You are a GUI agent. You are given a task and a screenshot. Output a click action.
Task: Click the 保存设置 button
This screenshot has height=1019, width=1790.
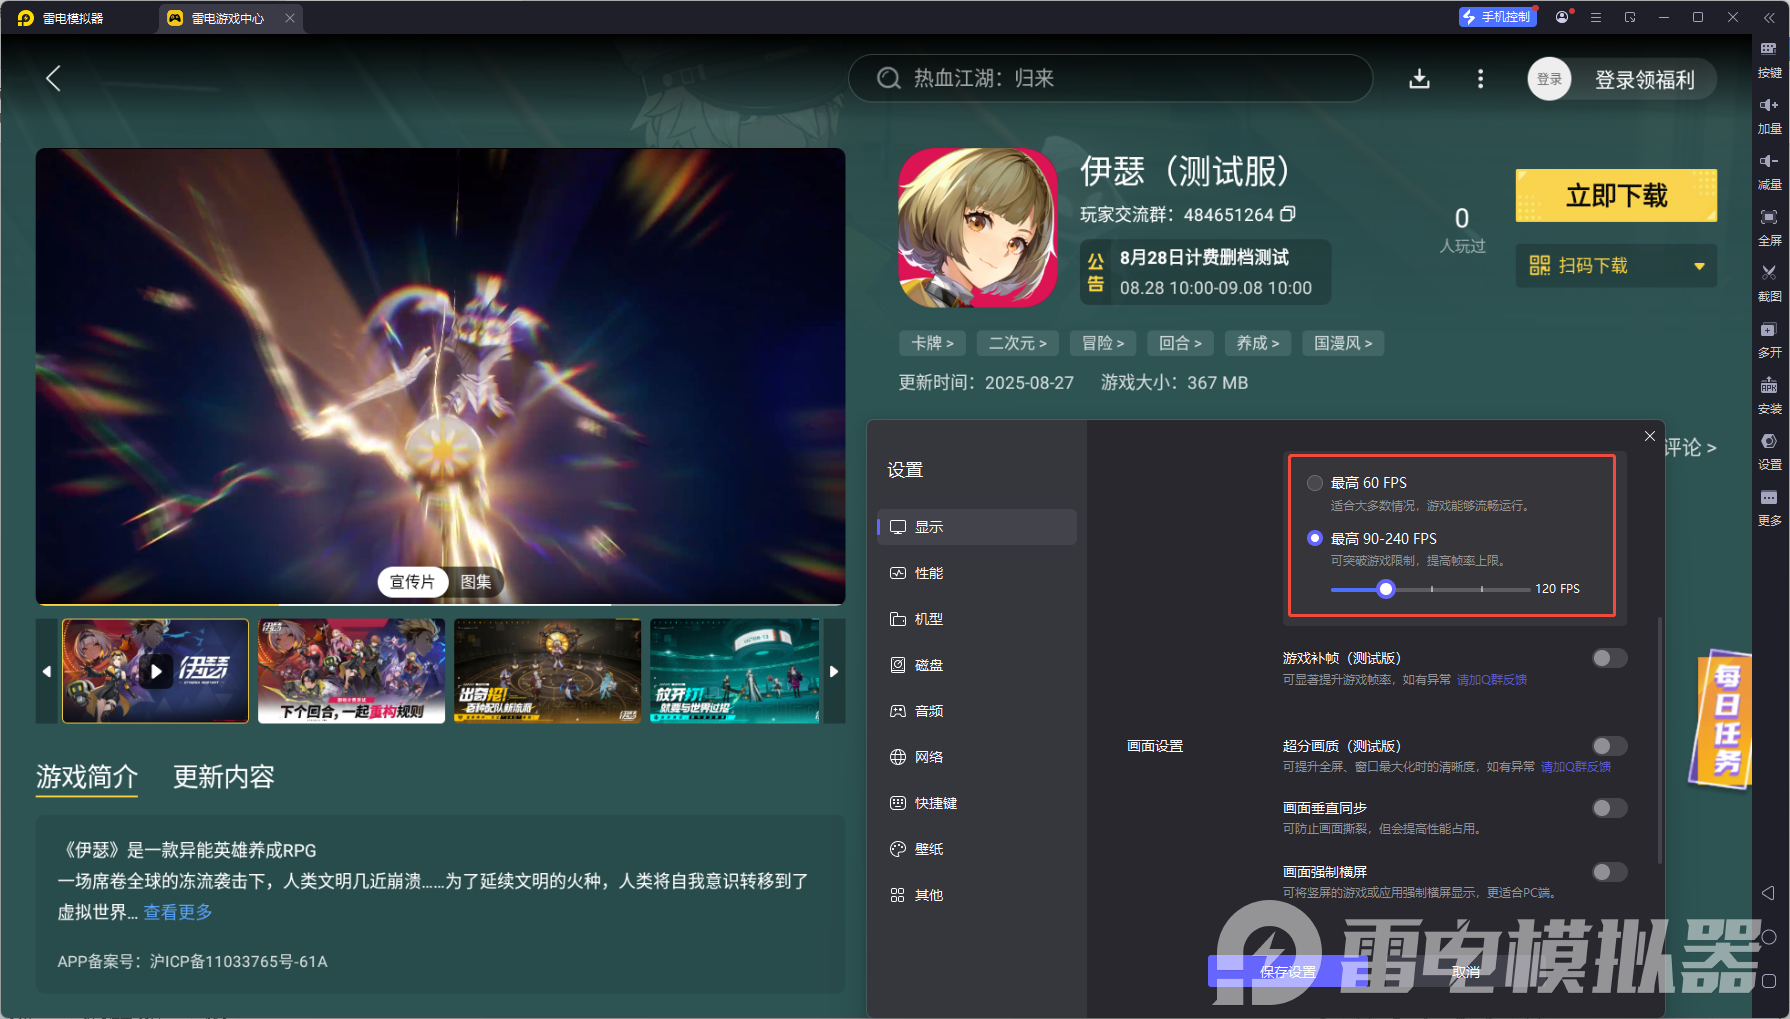pos(1288,972)
